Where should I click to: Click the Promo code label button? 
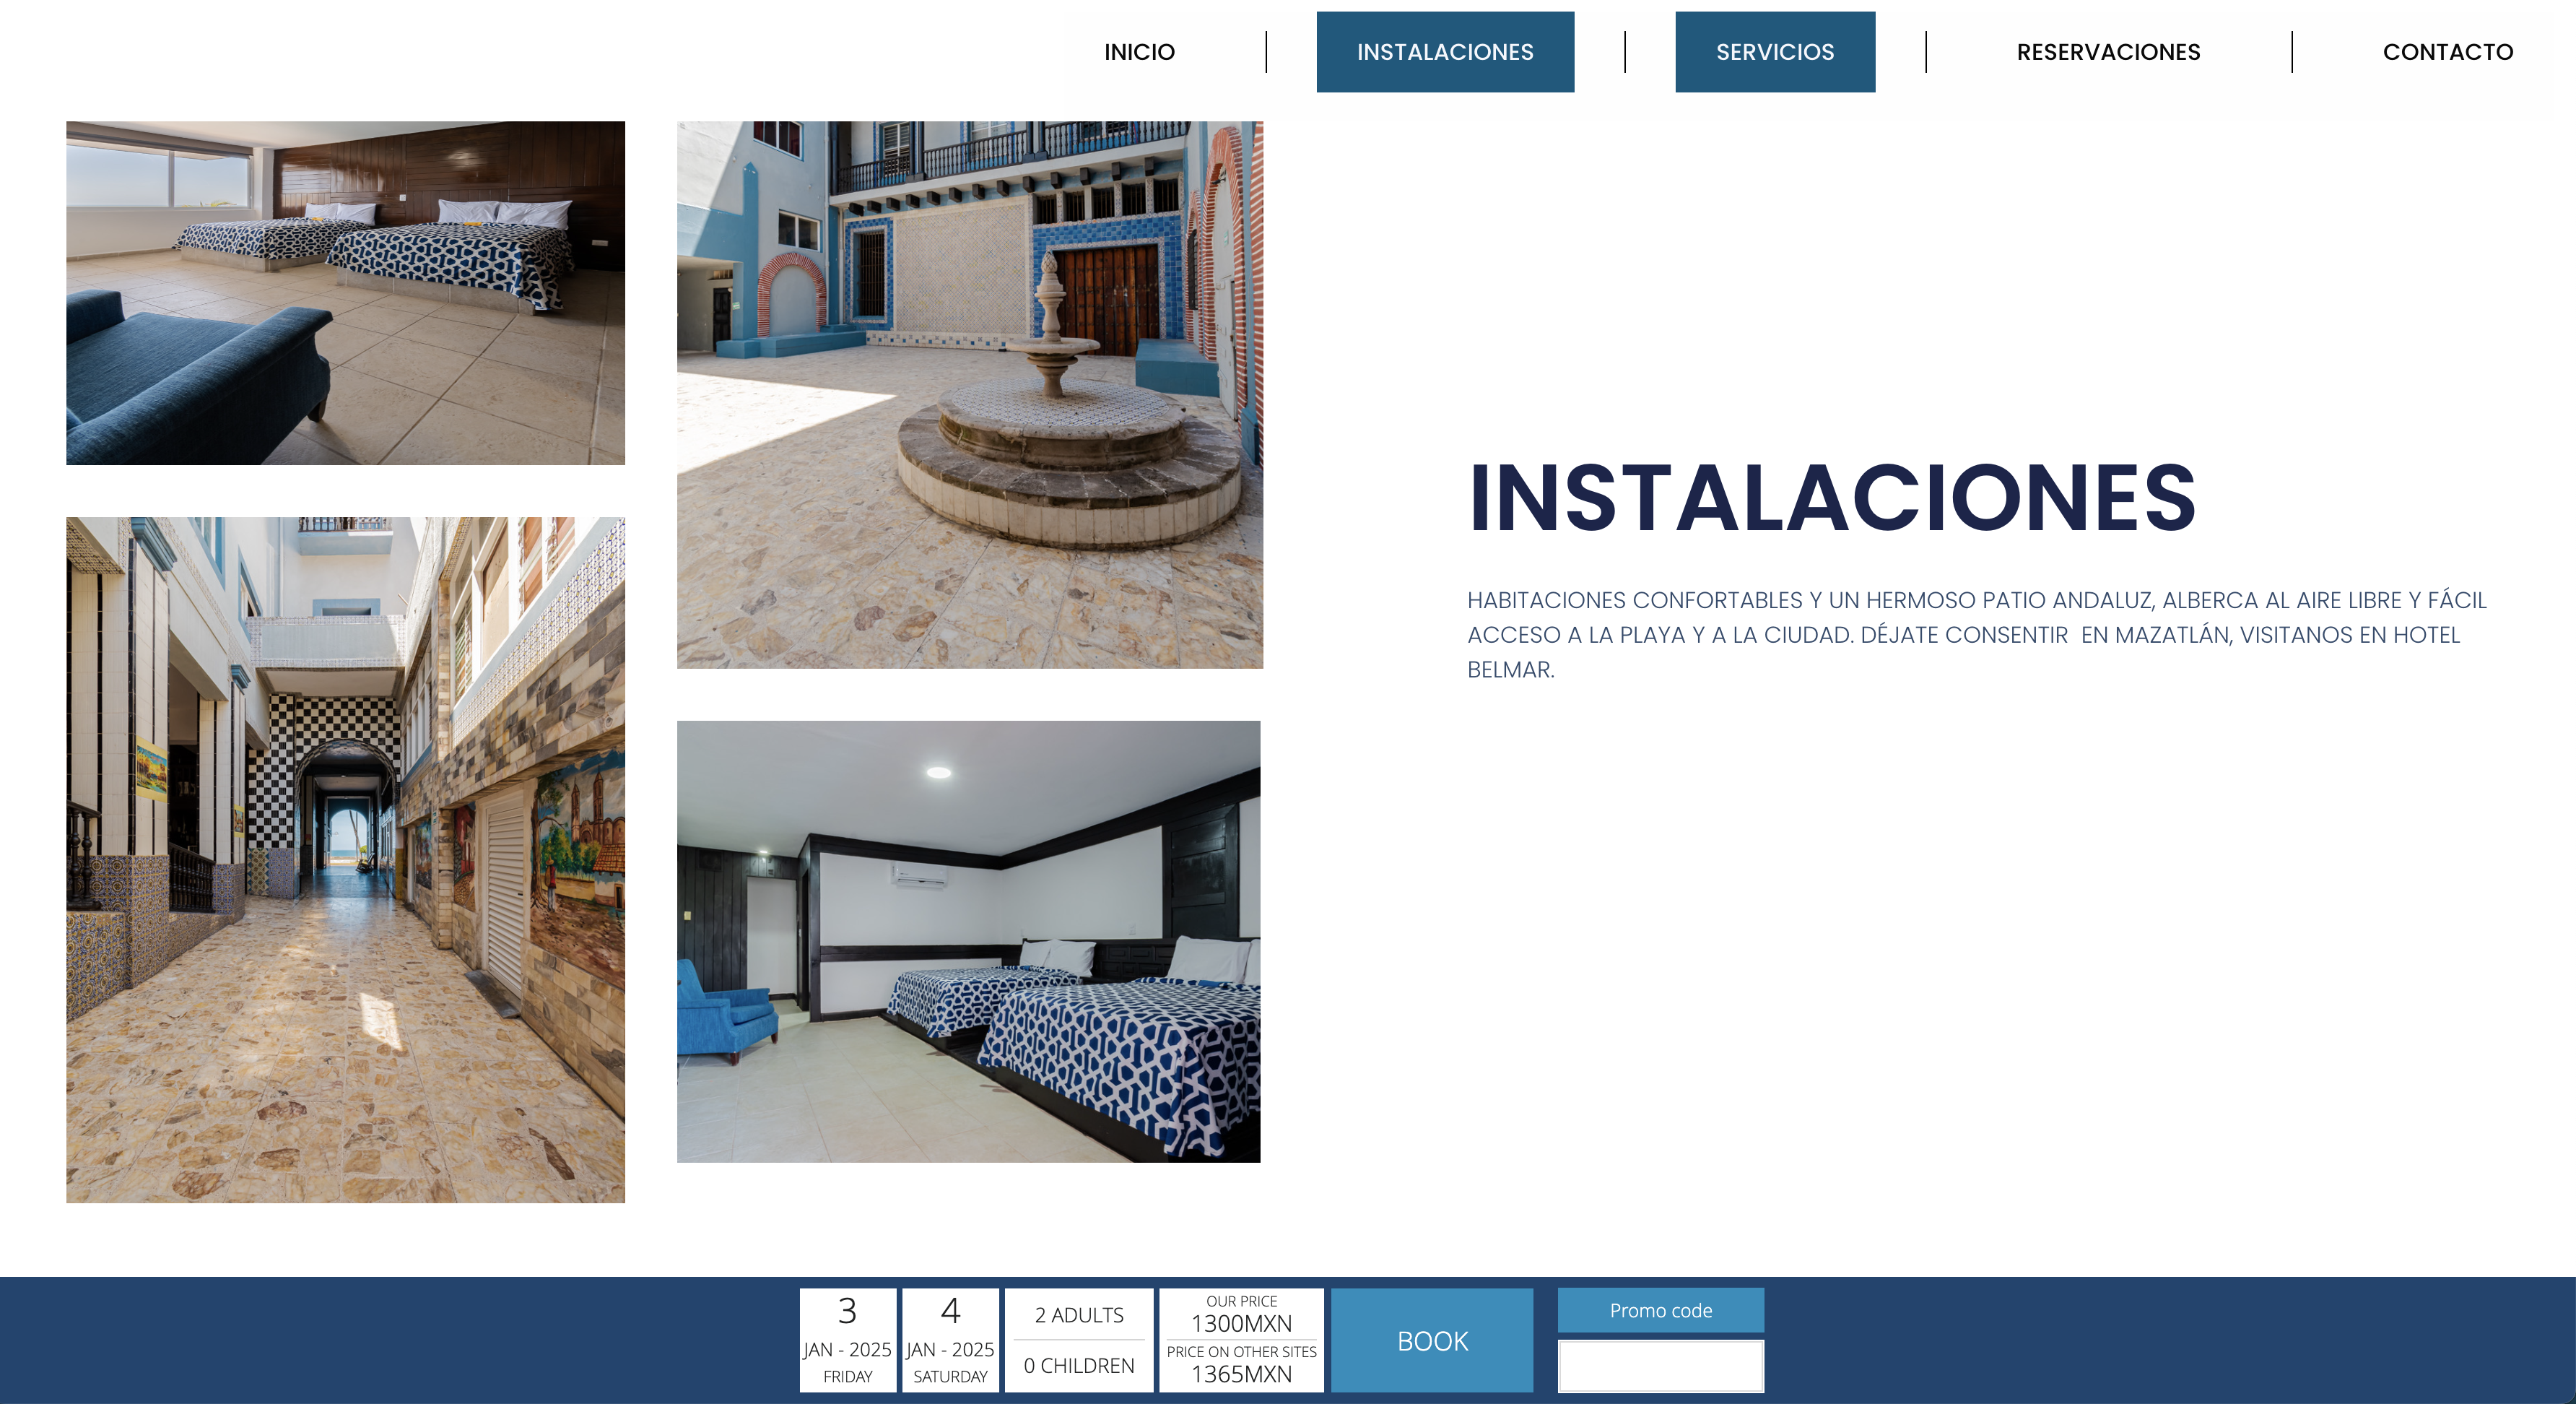coord(1660,1310)
